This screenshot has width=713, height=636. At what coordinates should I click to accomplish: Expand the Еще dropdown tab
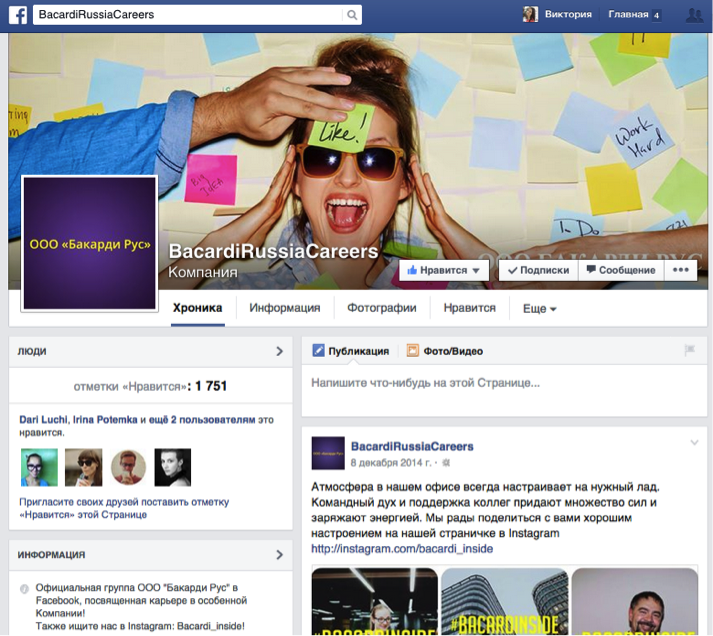pyautogui.click(x=539, y=308)
